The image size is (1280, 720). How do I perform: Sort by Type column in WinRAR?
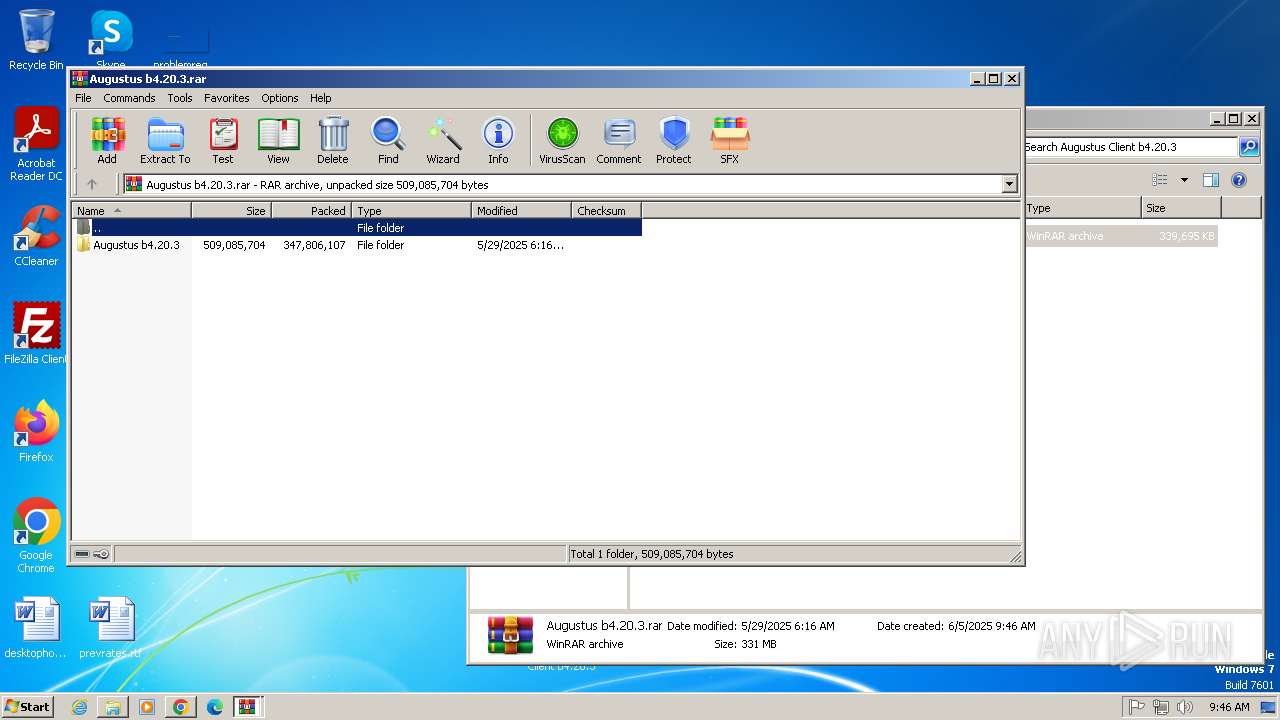pyautogui.click(x=411, y=210)
